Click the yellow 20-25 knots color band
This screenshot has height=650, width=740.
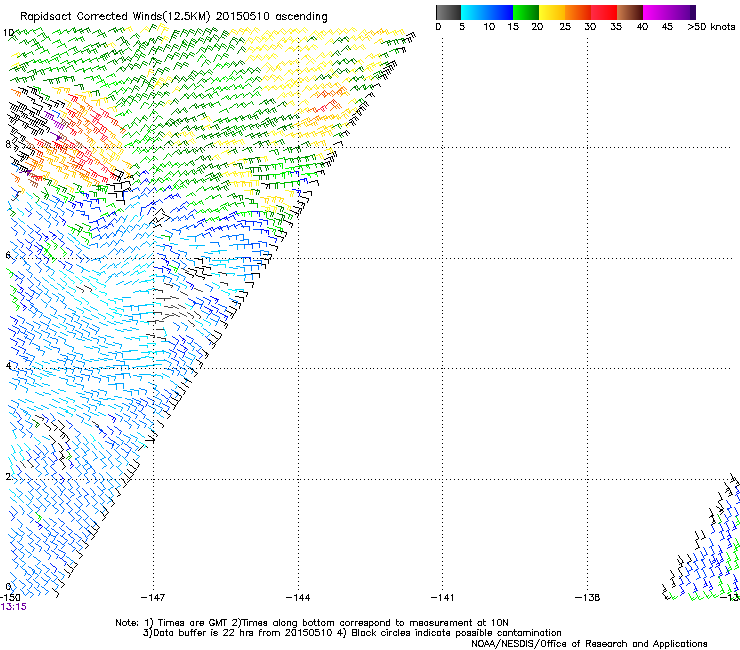click(552, 12)
